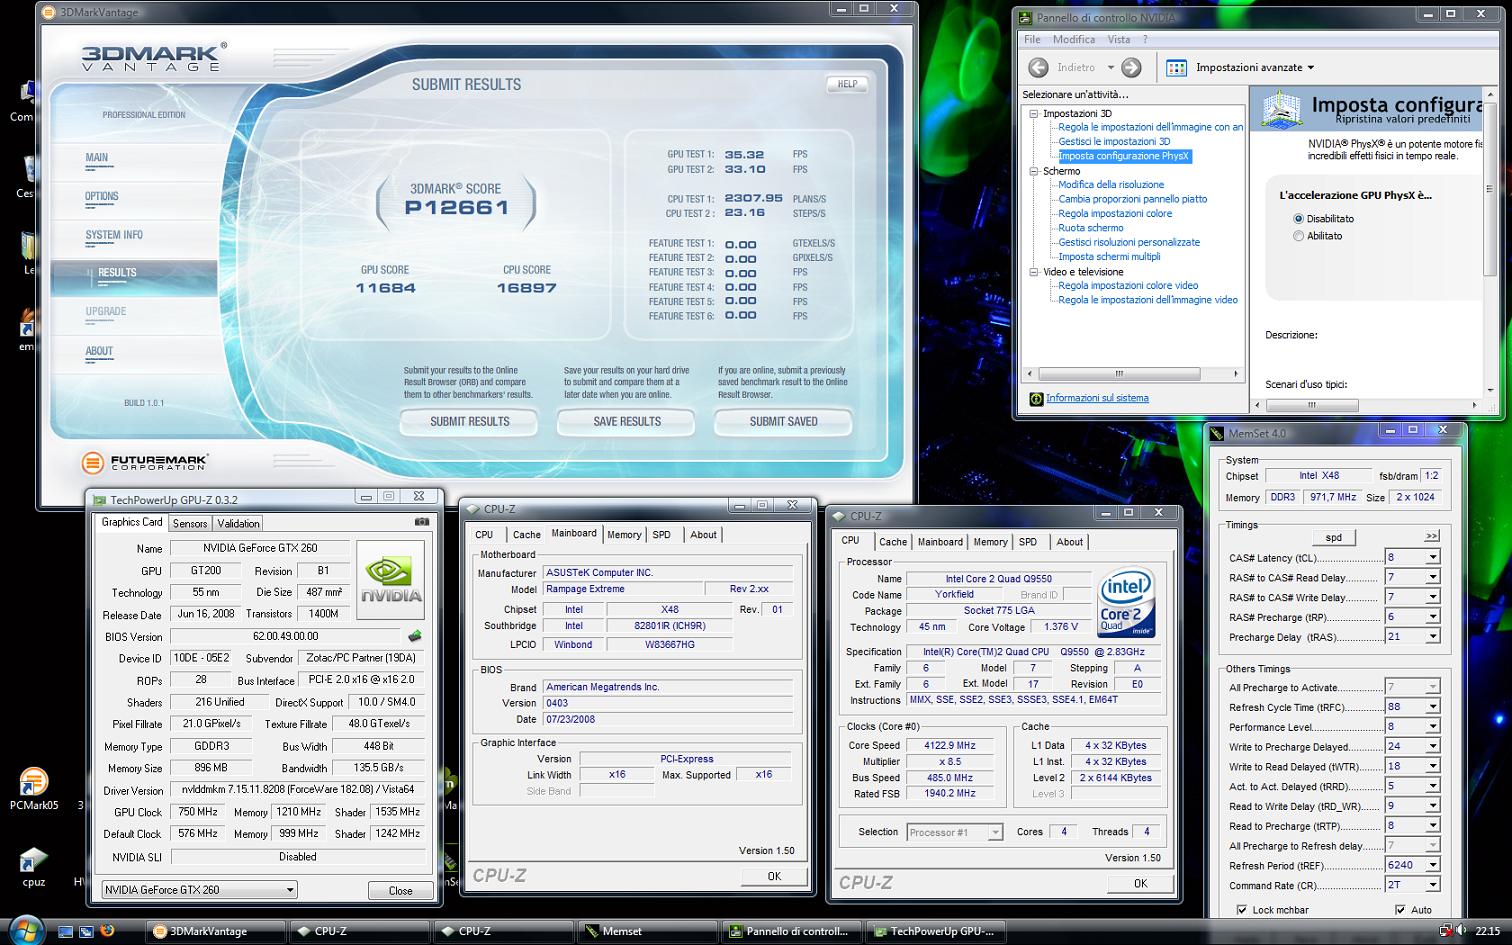Open the RAS# Precharge (tRP) dropdown

click(x=1432, y=617)
